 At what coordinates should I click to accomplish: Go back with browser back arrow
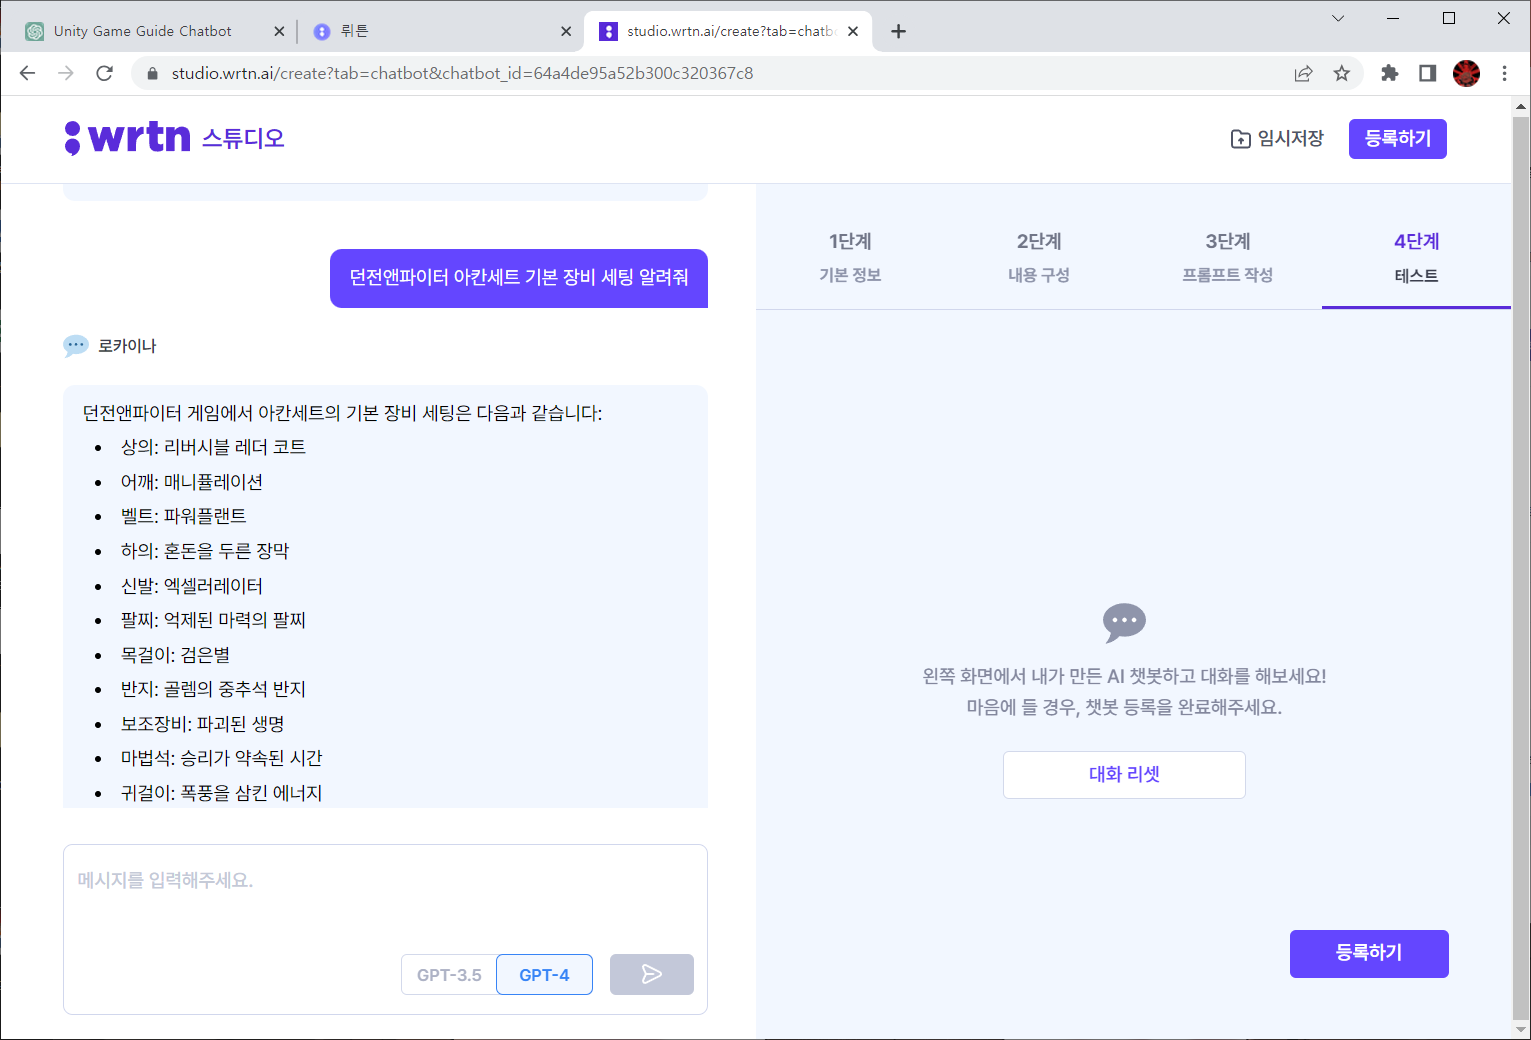[x=27, y=73]
